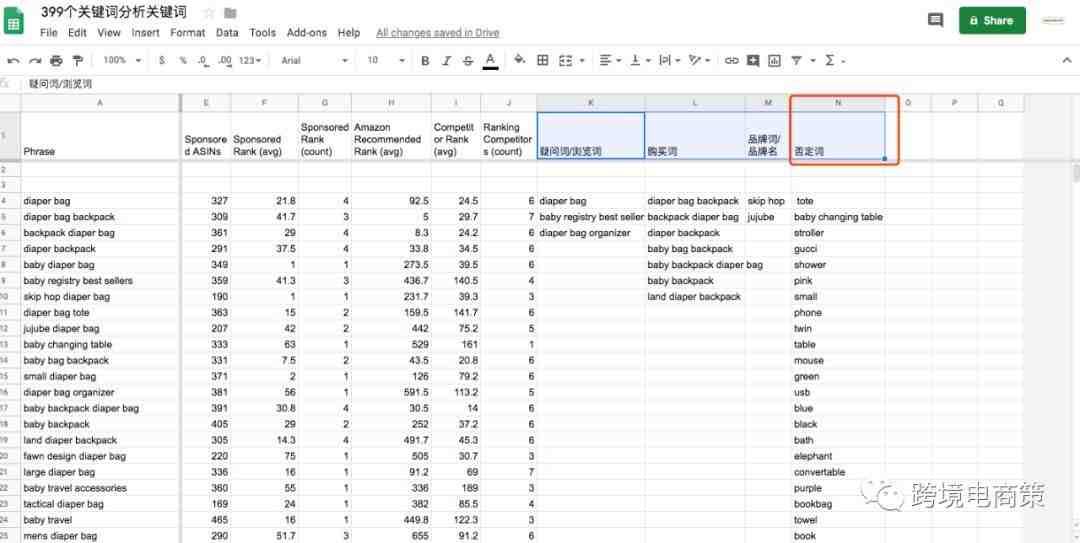Open the comments history icon
Viewport: 1080px width, 543px height.
coord(935,20)
